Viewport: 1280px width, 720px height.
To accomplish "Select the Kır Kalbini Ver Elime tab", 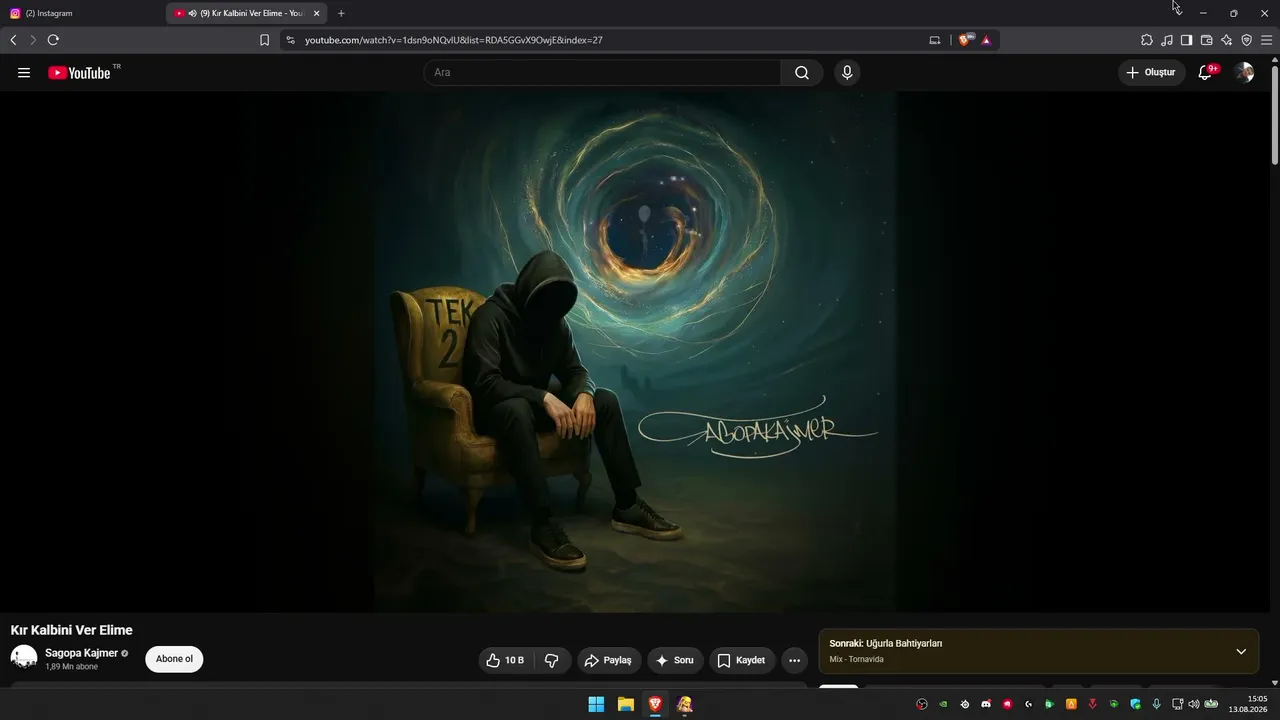I will (247, 13).
